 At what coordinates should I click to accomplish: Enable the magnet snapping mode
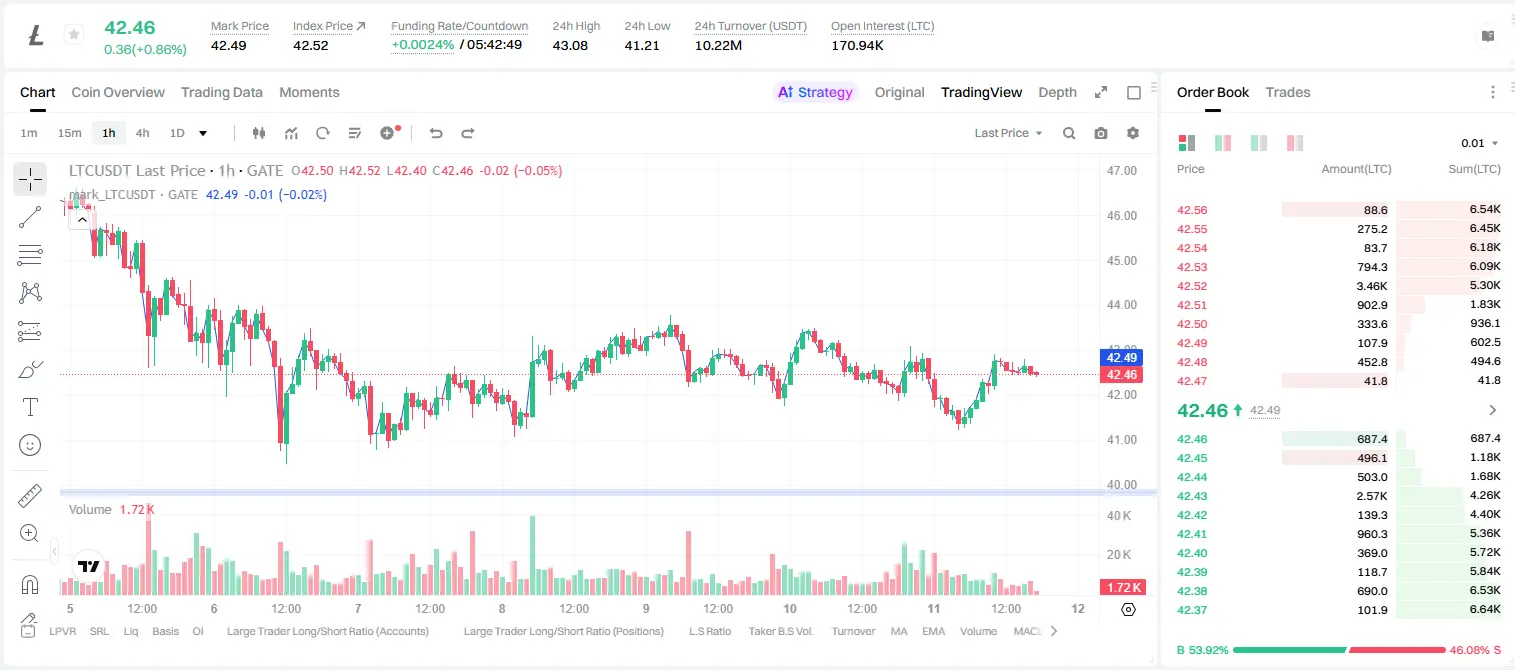30,585
